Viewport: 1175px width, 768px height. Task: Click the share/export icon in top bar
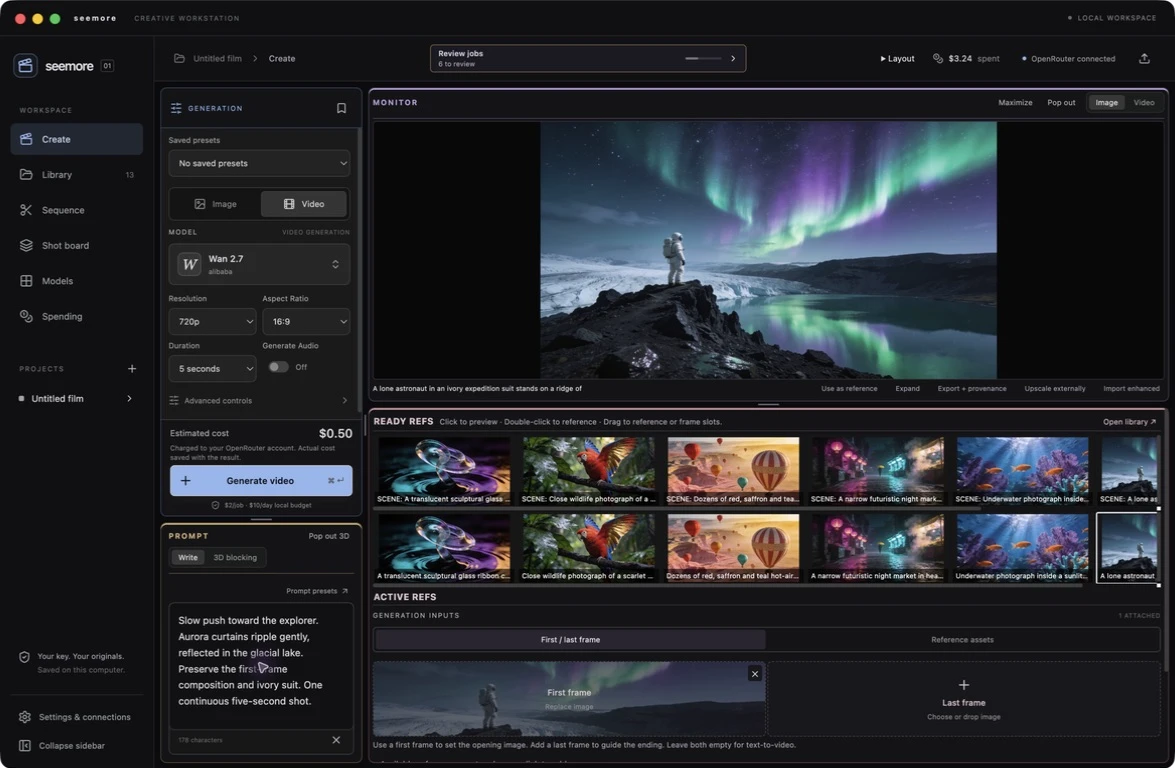tap(1144, 58)
